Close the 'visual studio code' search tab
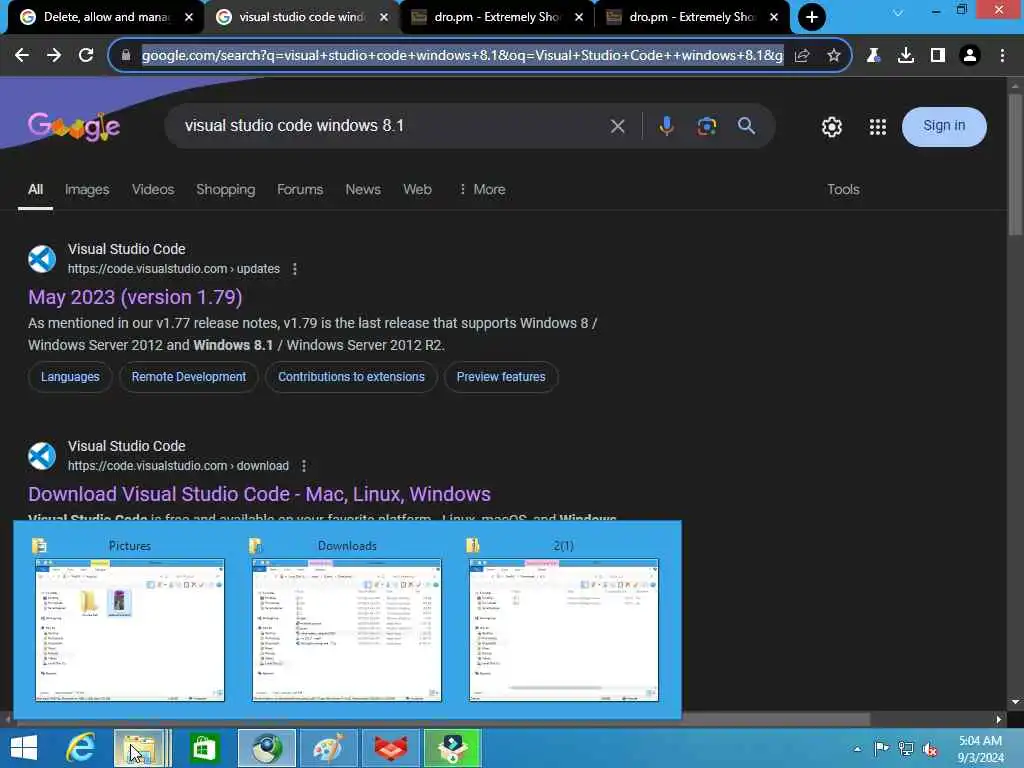 click(x=384, y=17)
